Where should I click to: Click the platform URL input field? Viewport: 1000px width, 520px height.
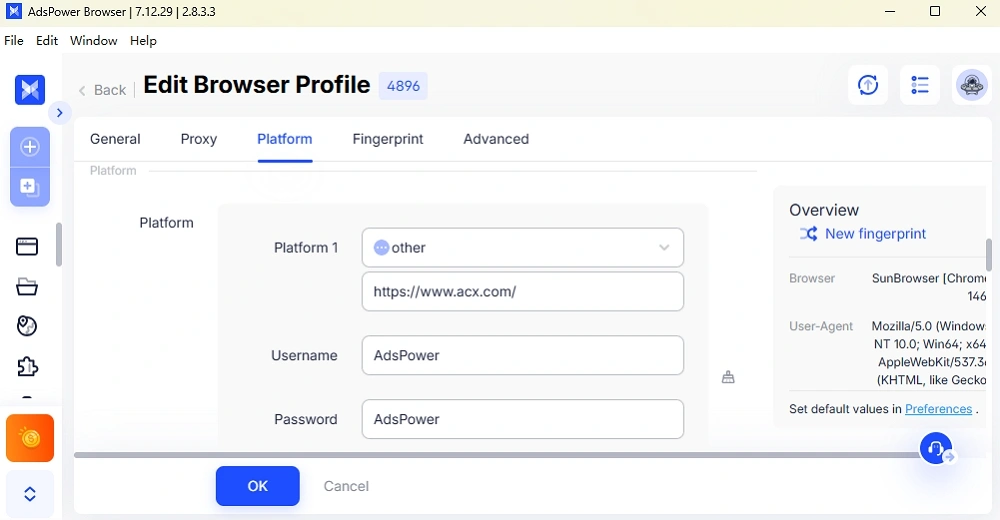coord(522,292)
